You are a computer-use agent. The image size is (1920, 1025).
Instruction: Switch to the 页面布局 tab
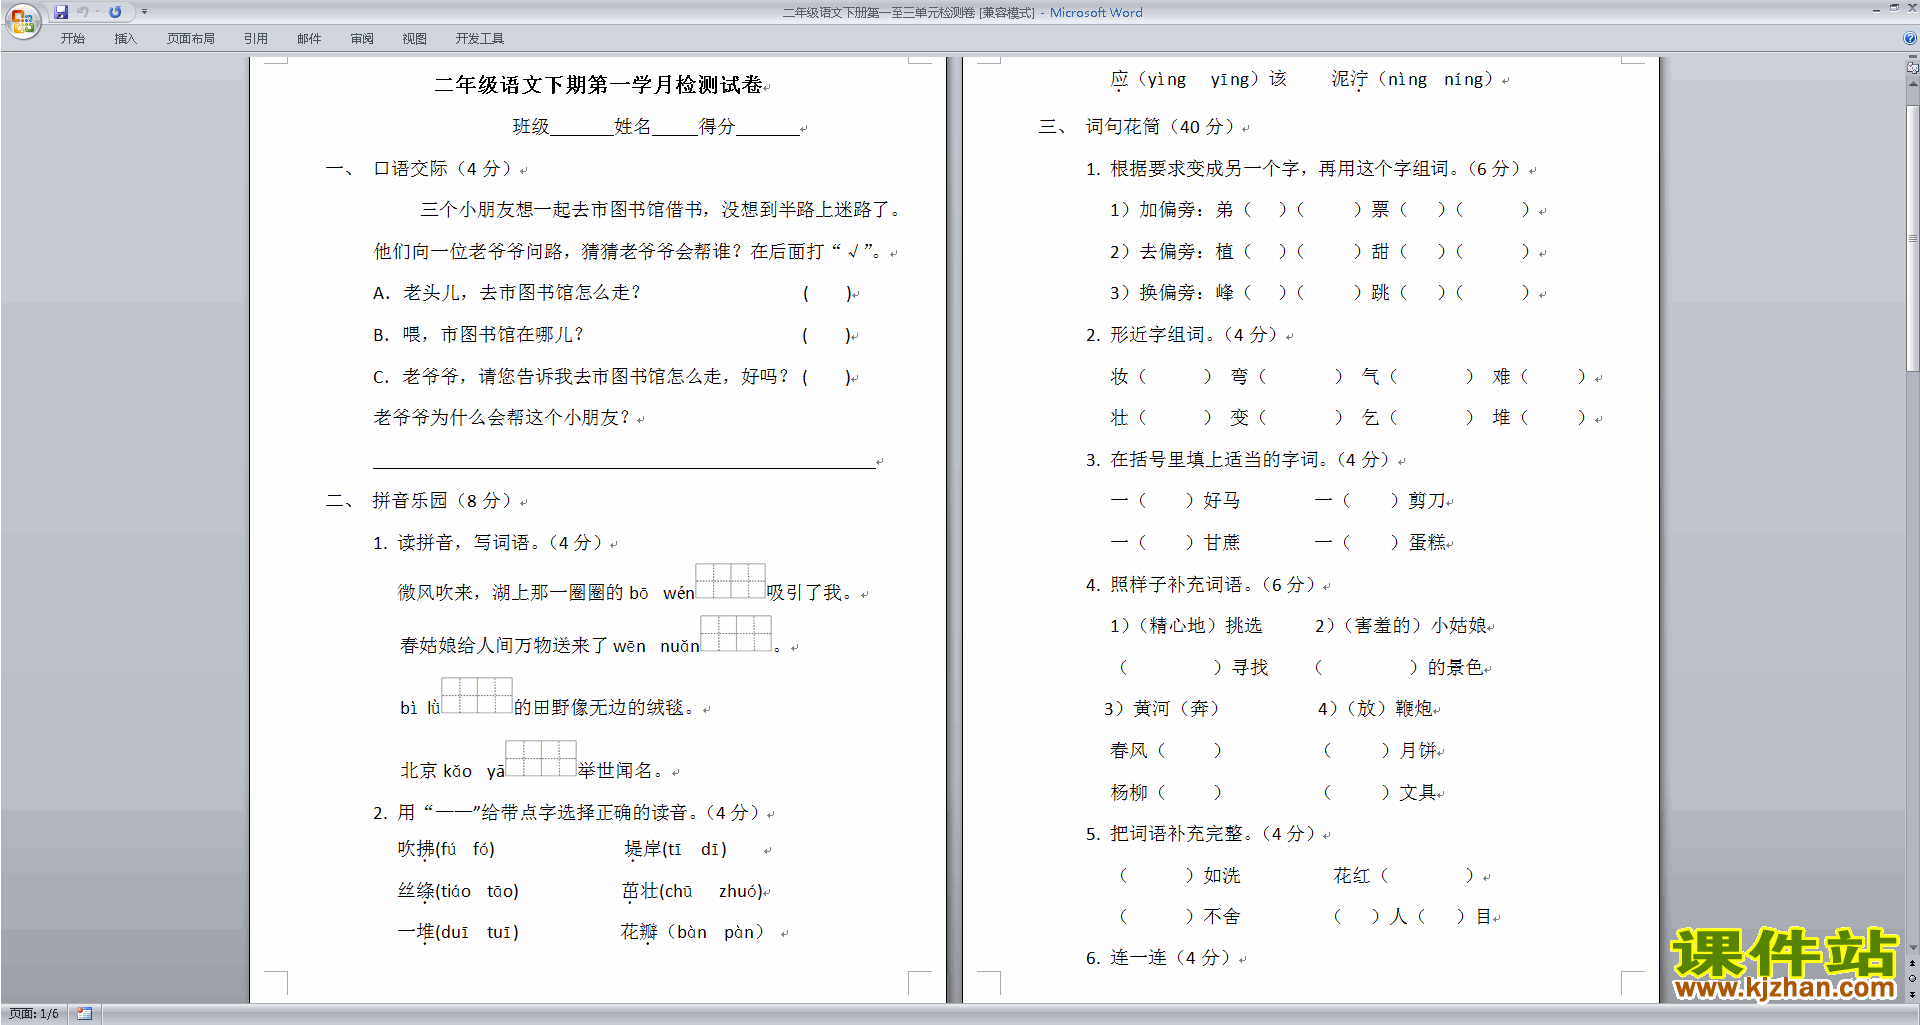pos(190,38)
